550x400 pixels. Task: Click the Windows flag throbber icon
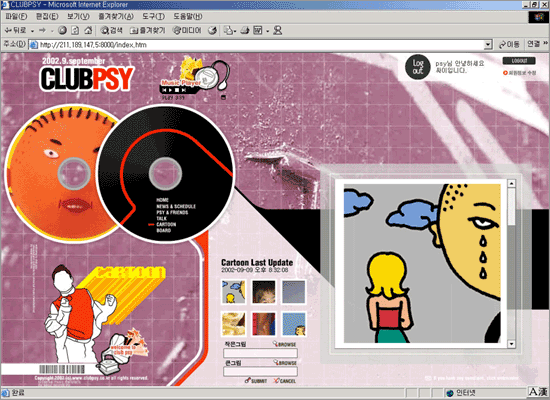pos(539,17)
